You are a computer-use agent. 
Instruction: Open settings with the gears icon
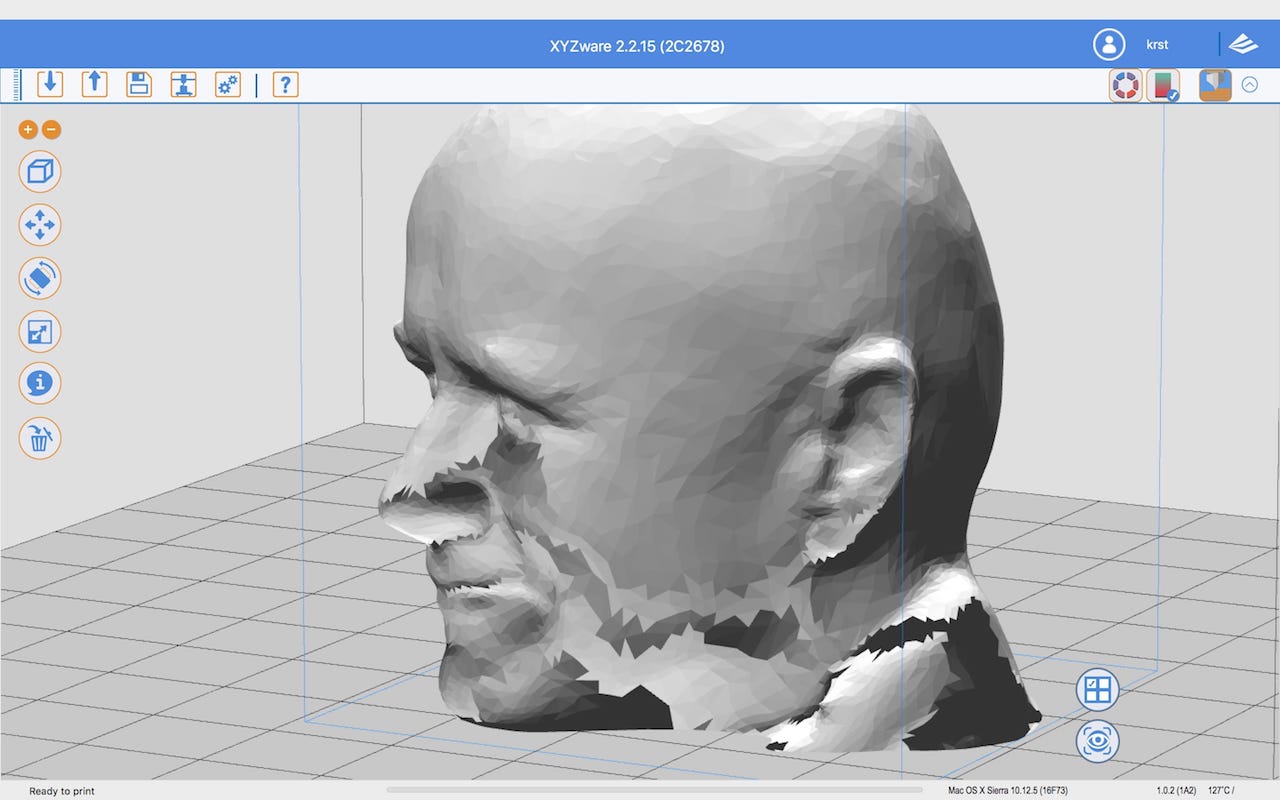pyautogui.click(x=228, y=84)
